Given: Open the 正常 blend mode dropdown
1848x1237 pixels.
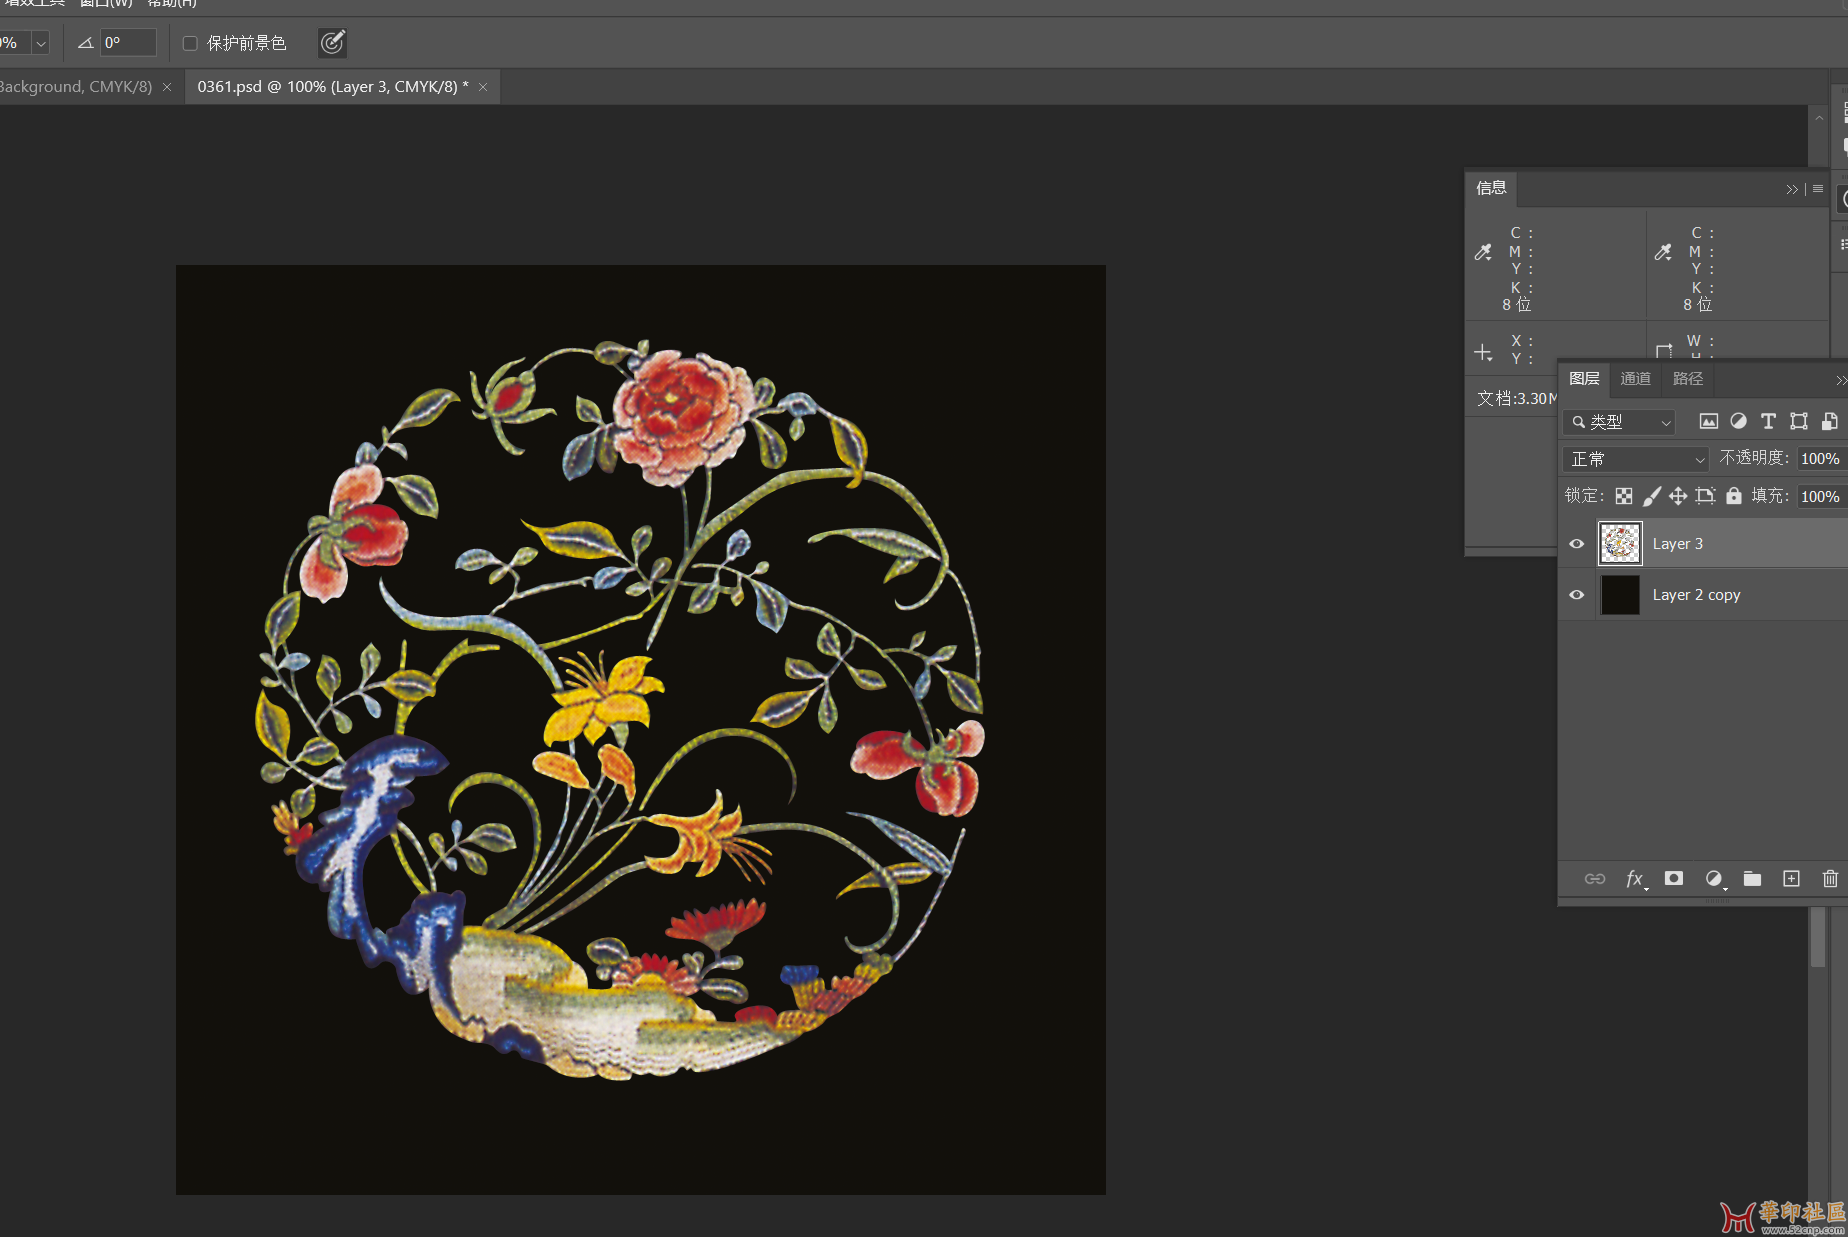Looking at the screenshot, I should click(1636, 459).
